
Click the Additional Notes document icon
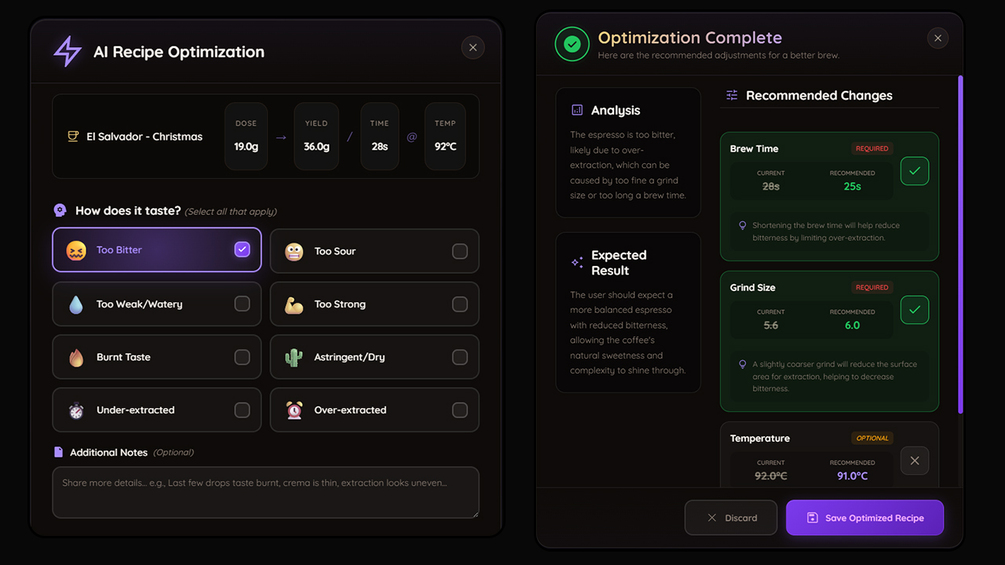58,452
